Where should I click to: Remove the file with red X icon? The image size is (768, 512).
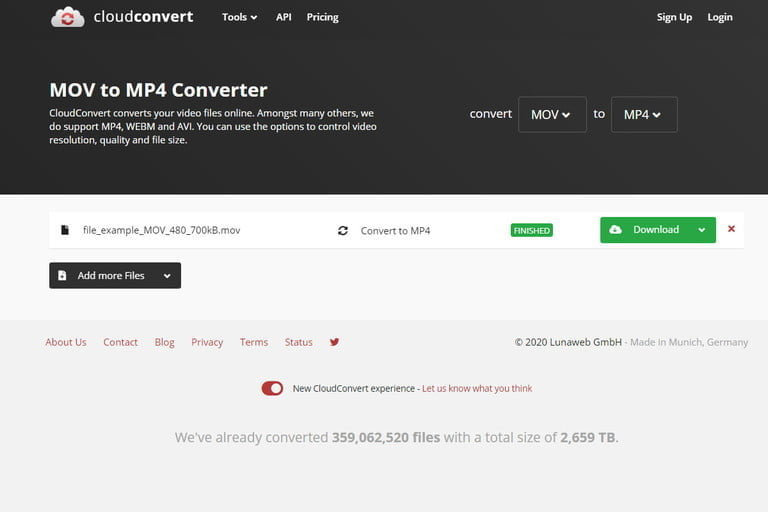tap(731, 229)
